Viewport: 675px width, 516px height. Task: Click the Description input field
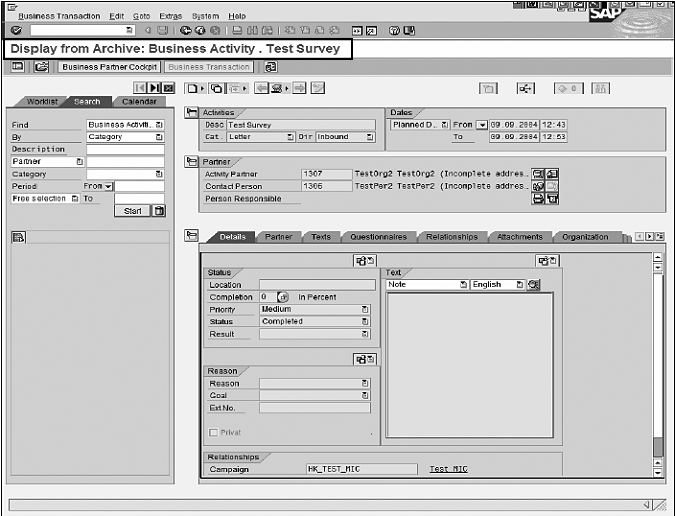125,149
